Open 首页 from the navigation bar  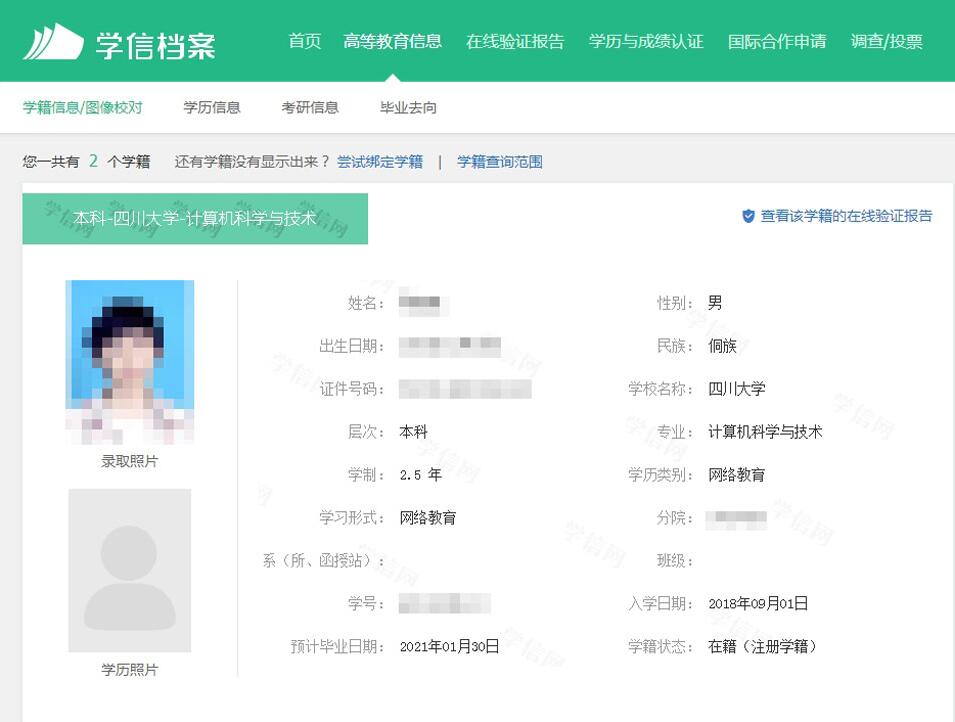pyautogui.click(x=305, y=41)
